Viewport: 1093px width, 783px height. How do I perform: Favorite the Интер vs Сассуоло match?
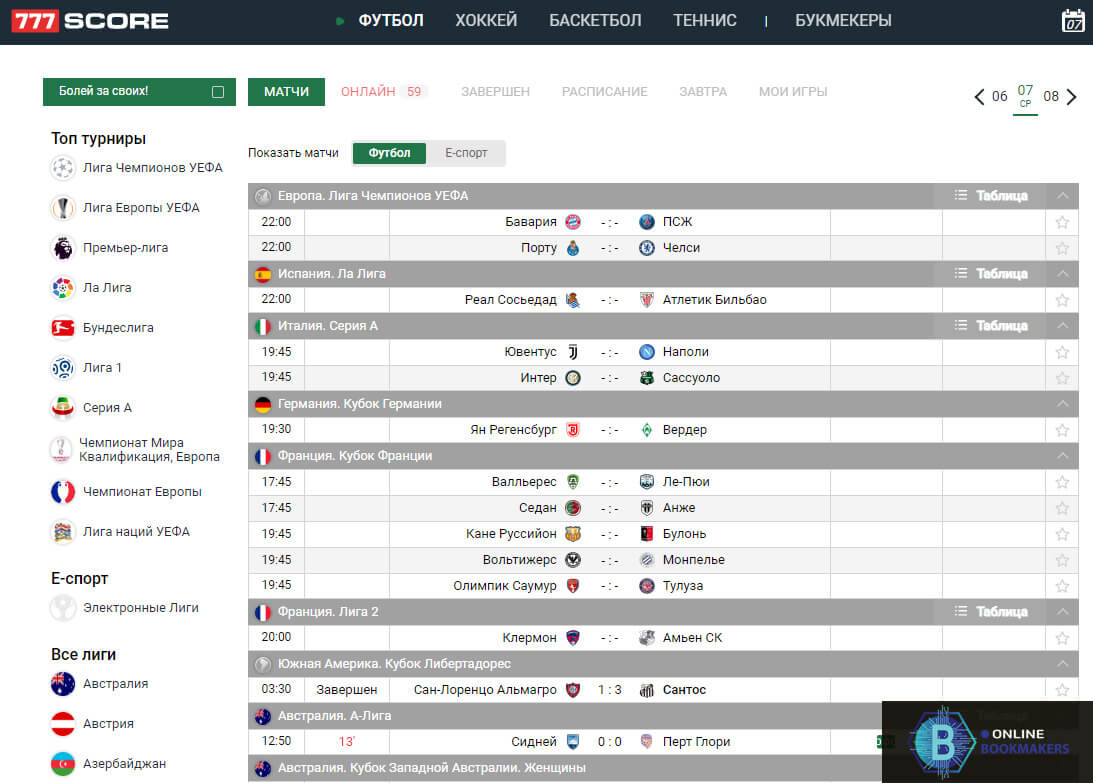[x=1062, y=378]
